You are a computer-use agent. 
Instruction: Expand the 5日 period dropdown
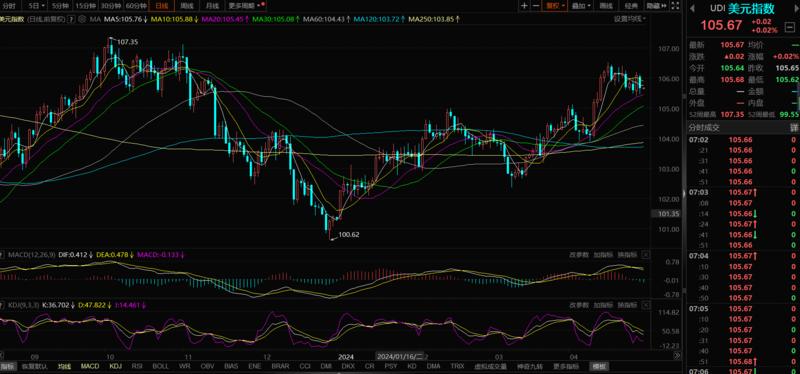tap(36, 6)
